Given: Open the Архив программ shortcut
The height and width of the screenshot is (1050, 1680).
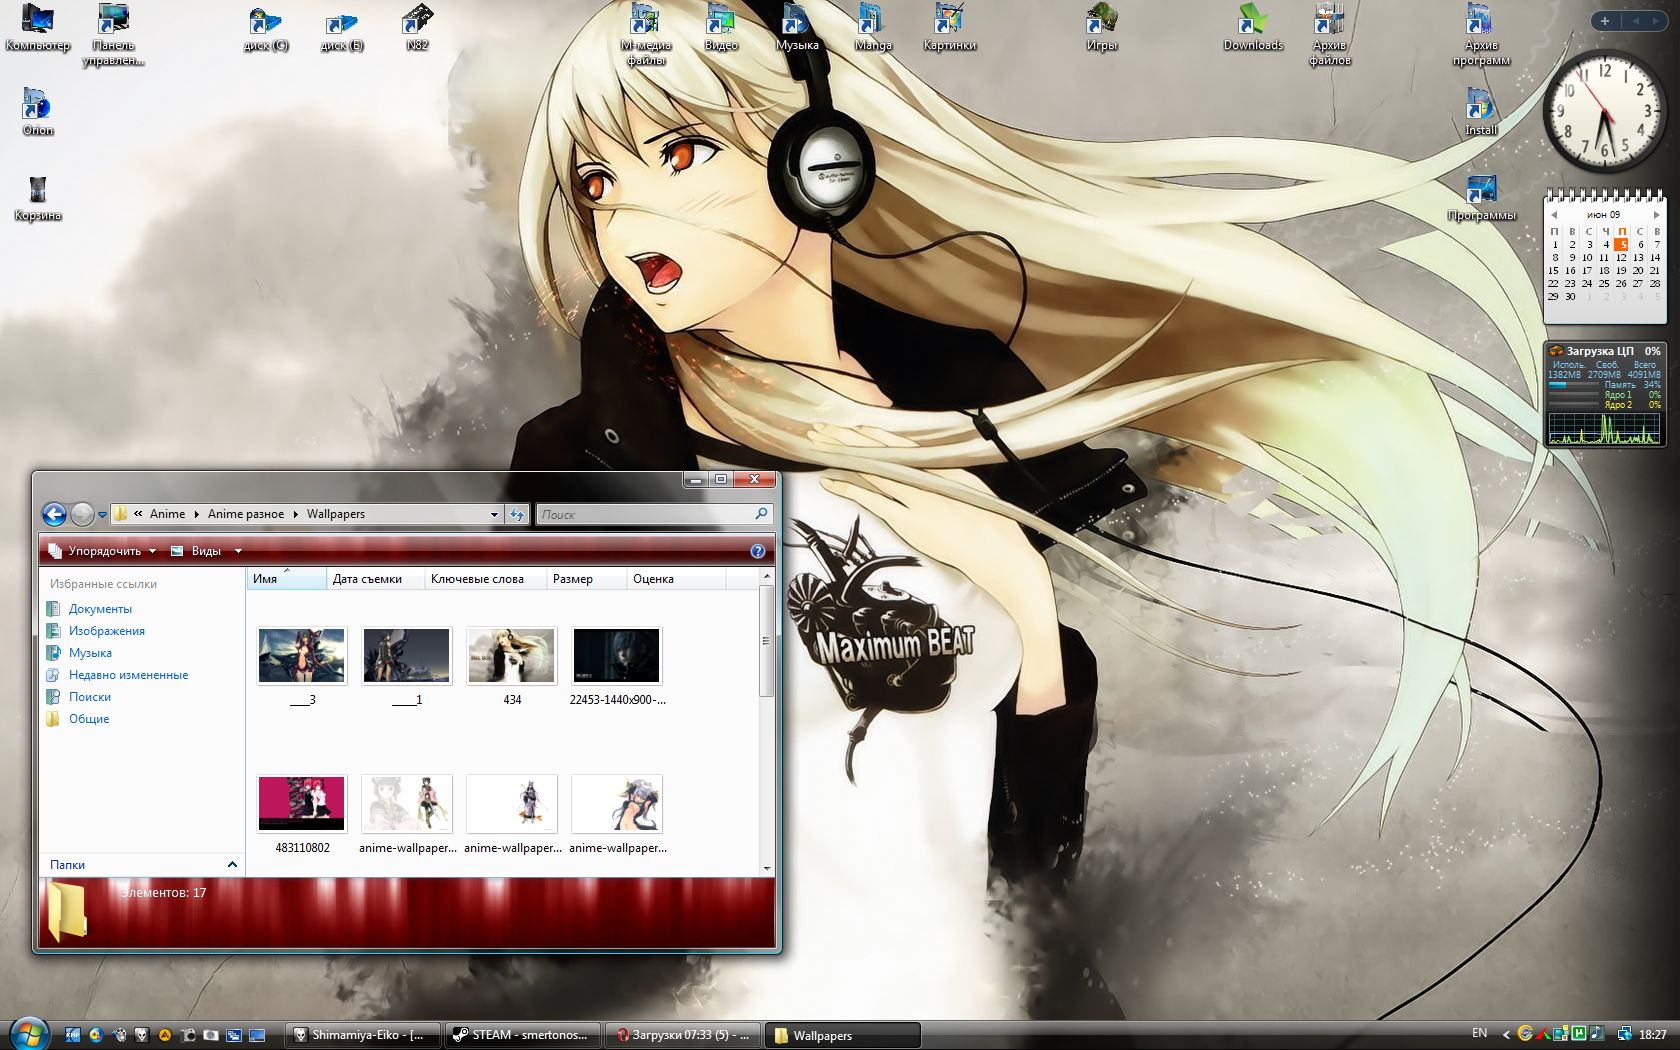Looking at the screenshot, I should (x=1481, y=34).
